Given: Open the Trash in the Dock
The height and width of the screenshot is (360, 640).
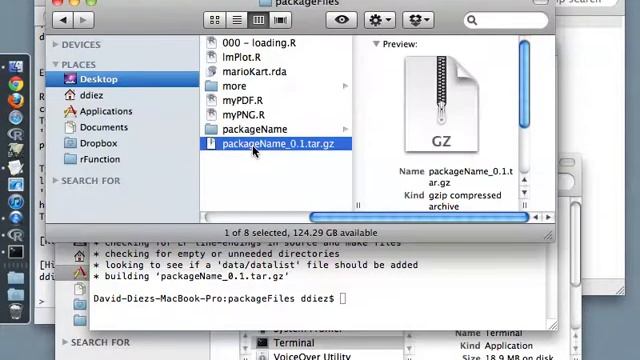Looking at the screenshot, I should (16, 311).
